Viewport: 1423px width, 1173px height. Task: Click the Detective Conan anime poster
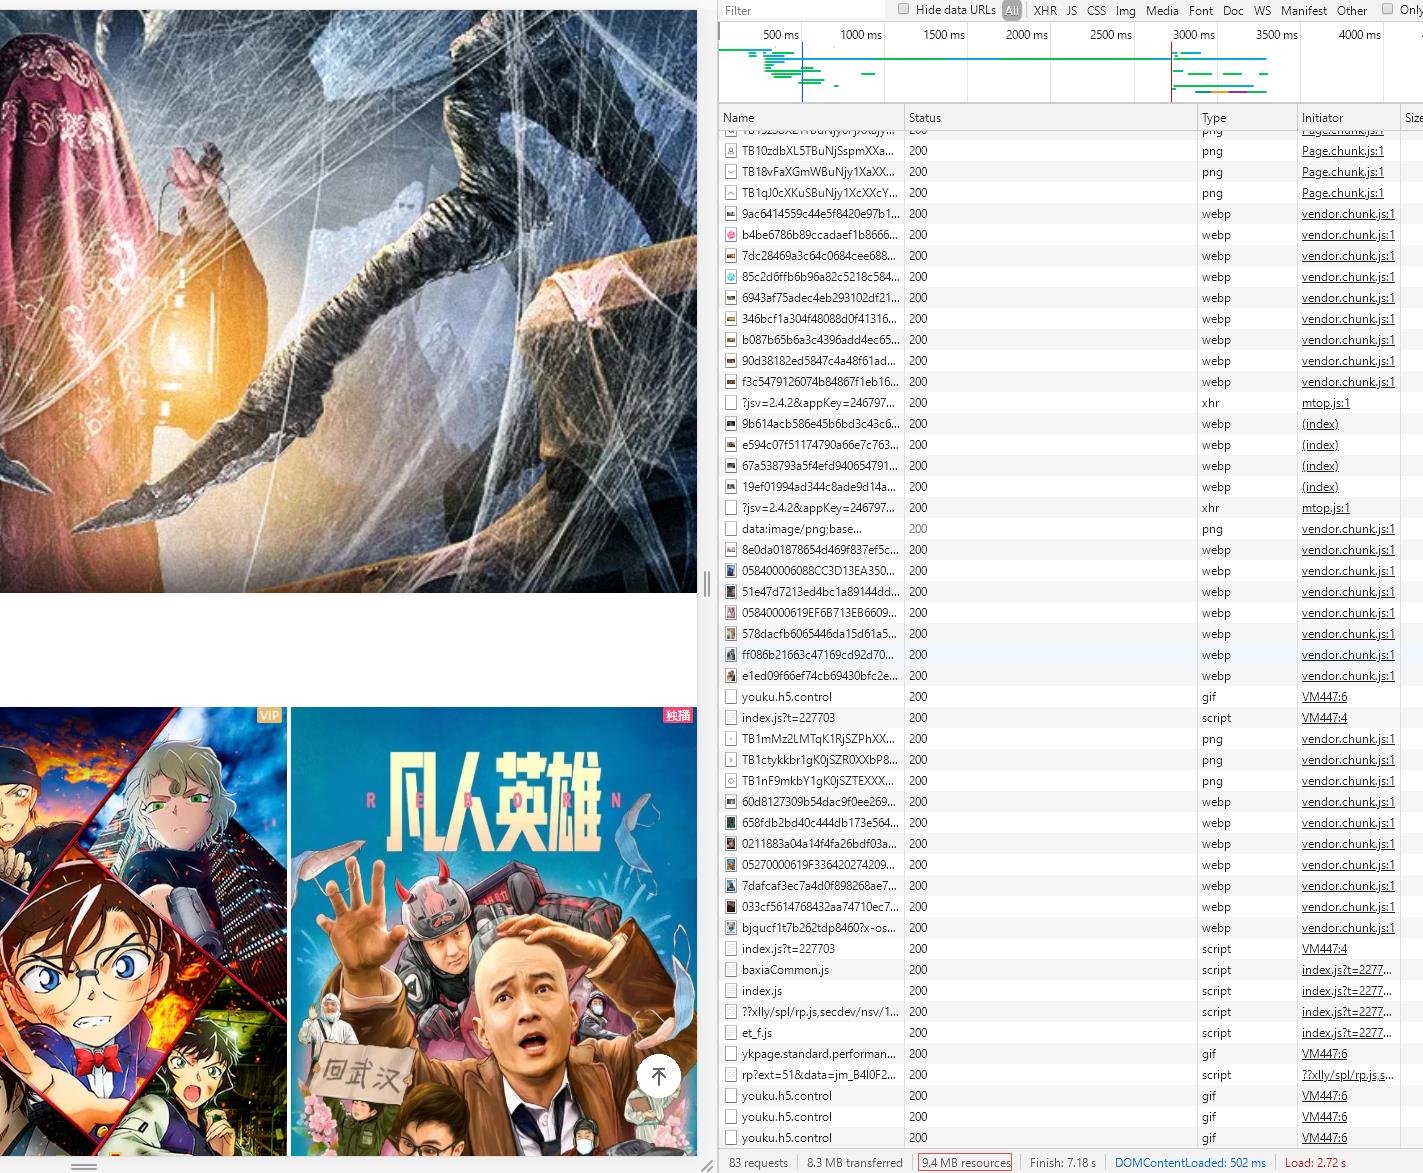pos(143,931)
